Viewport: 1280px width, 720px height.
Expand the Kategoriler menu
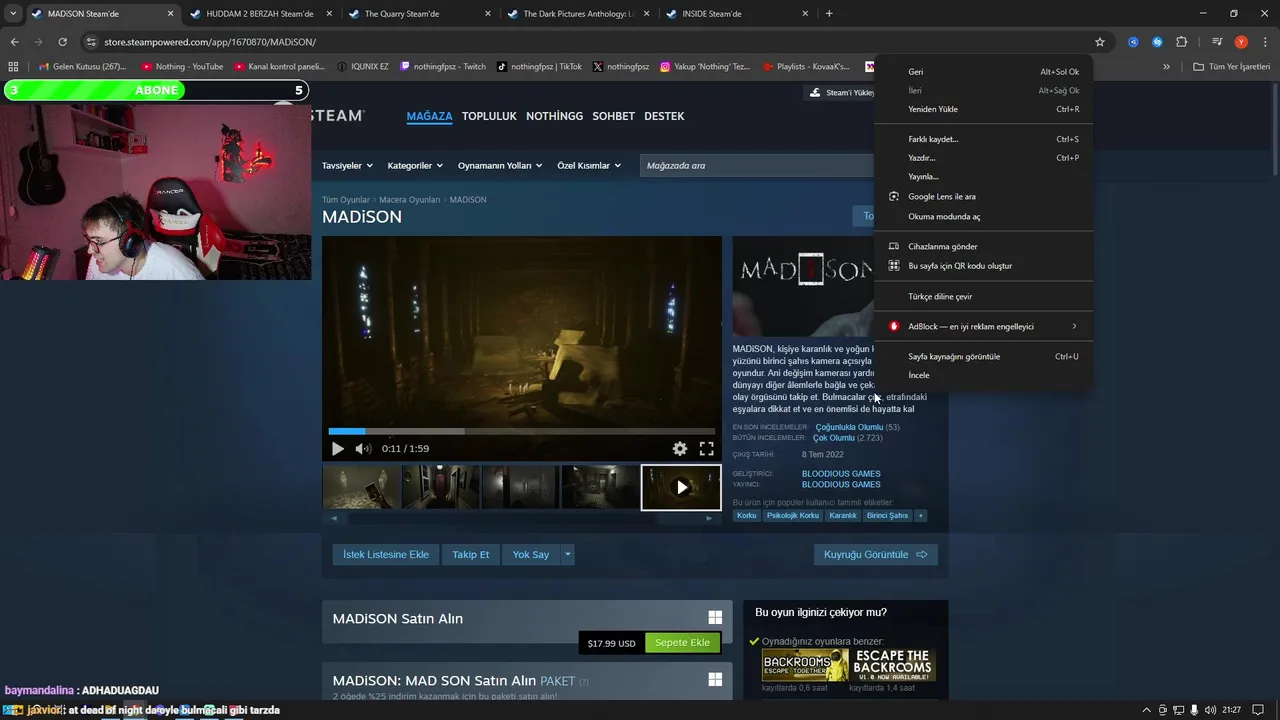415,166
